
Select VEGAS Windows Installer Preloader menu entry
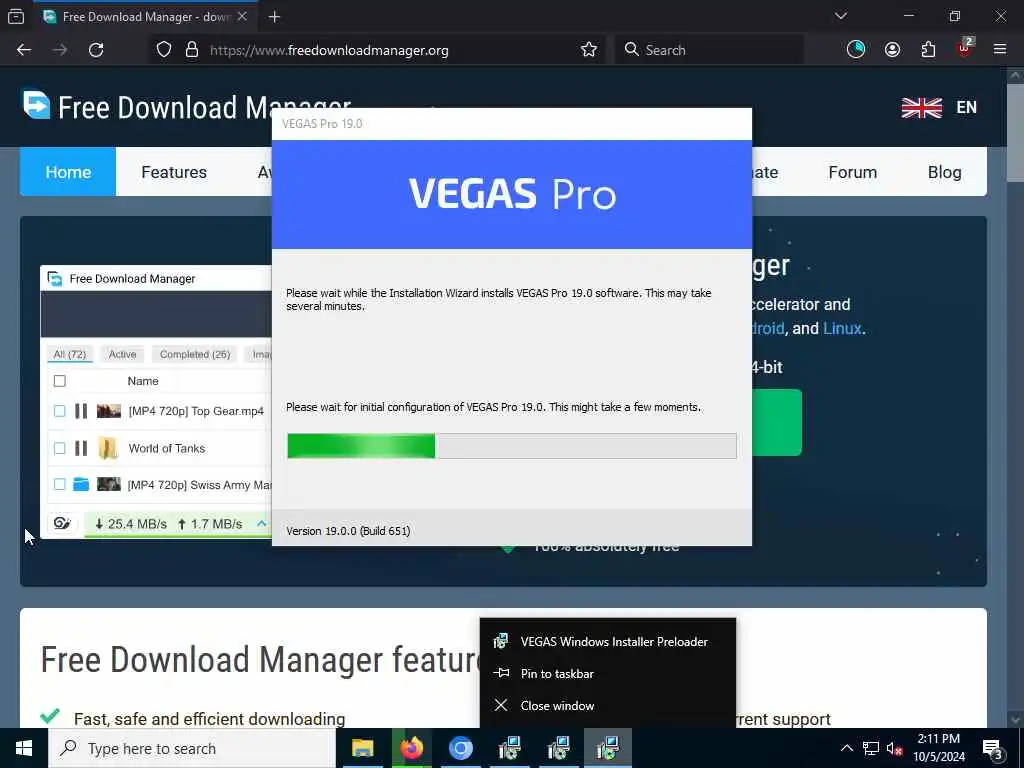[607, 641]
